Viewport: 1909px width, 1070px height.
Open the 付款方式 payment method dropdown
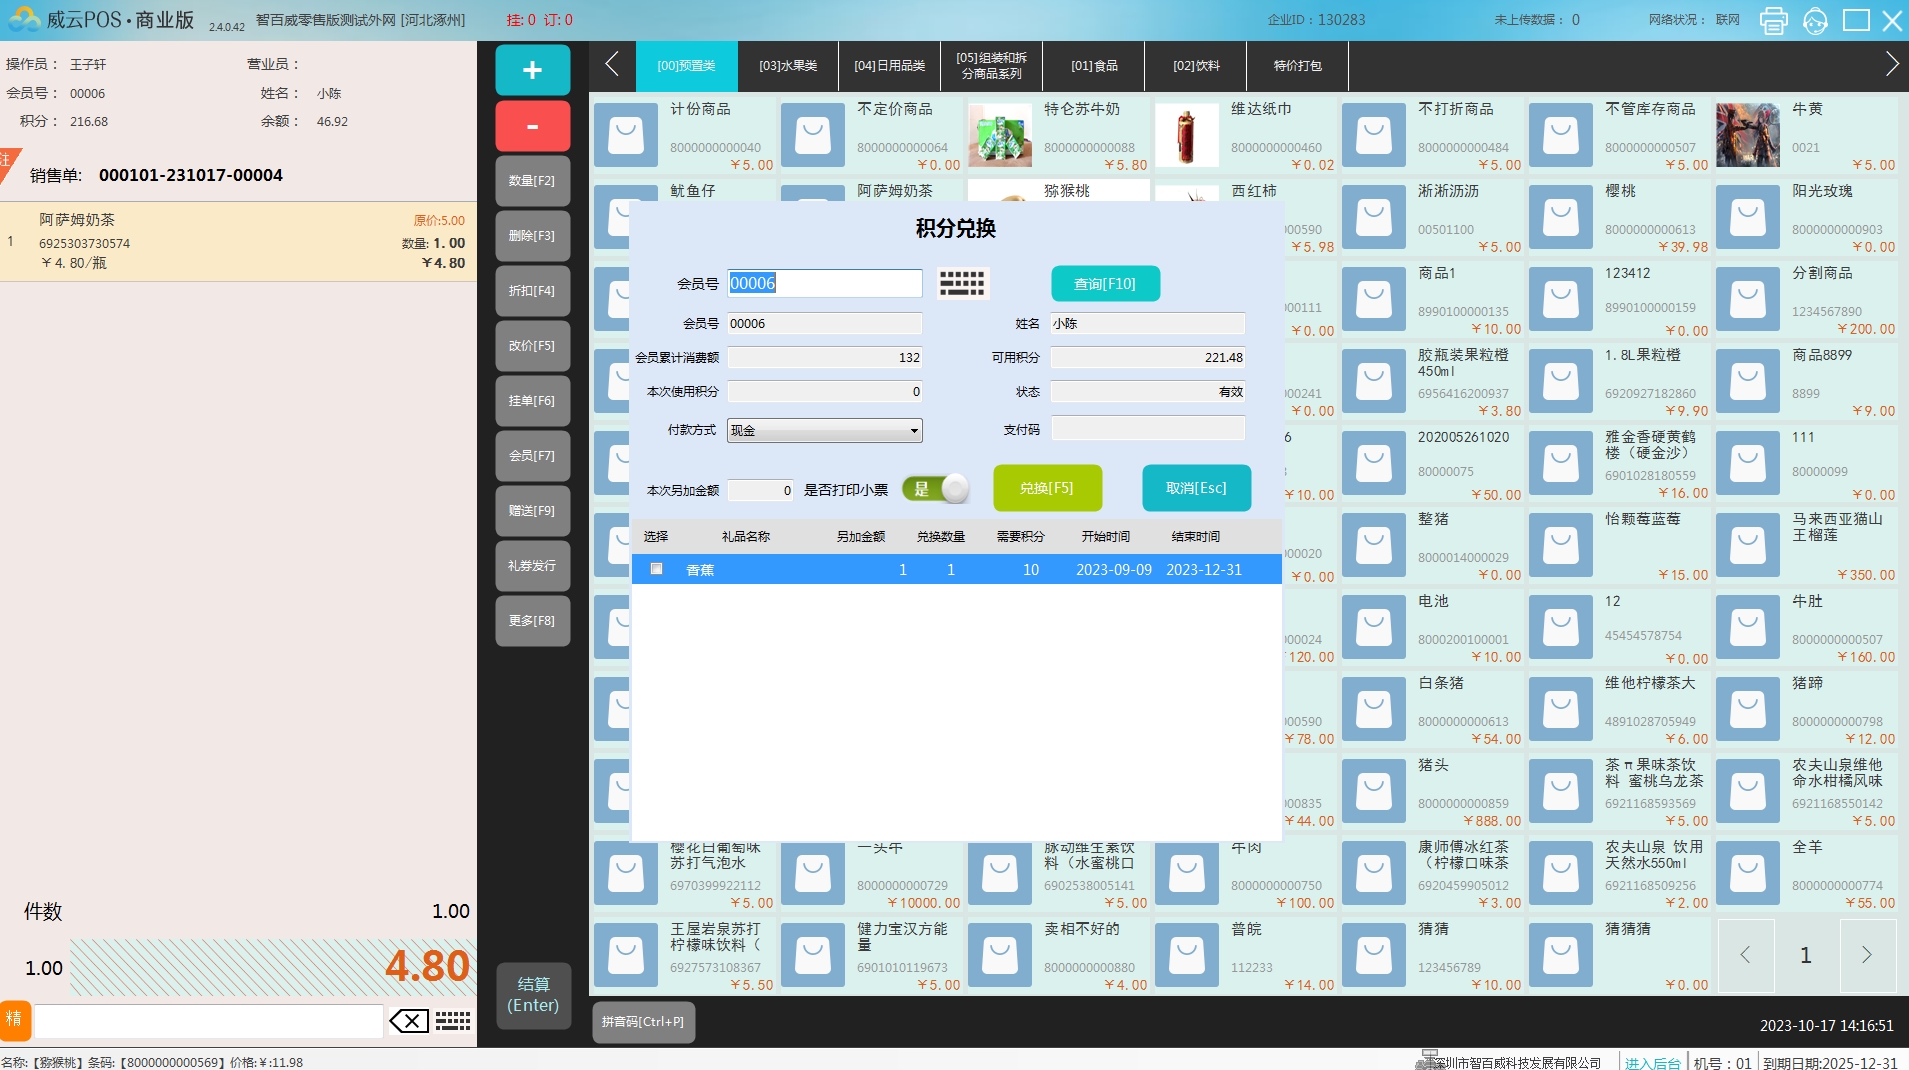click(x=824, y=431)
